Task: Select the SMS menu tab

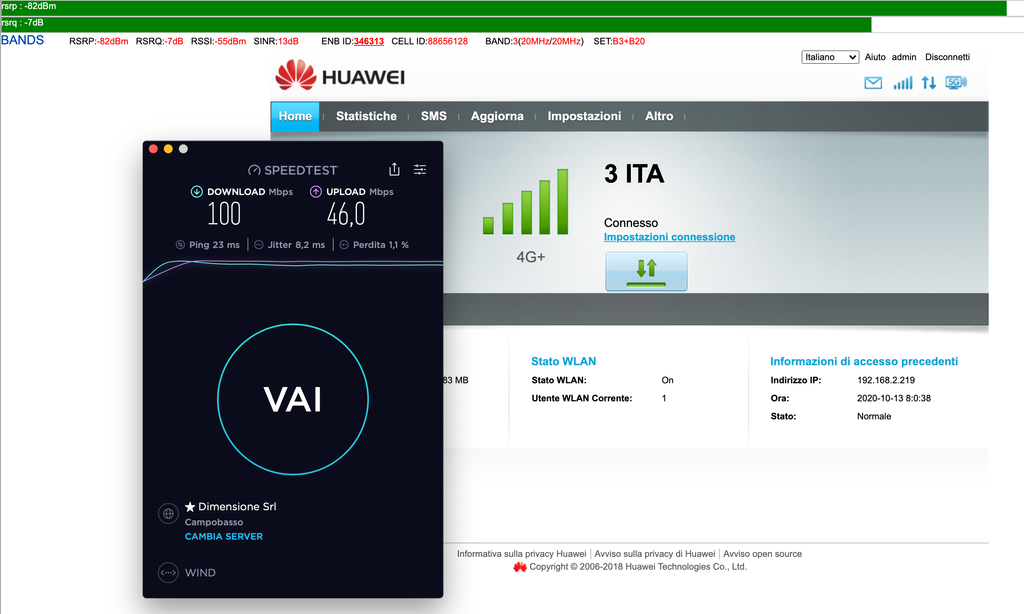Action: click(x=434, y=116)
